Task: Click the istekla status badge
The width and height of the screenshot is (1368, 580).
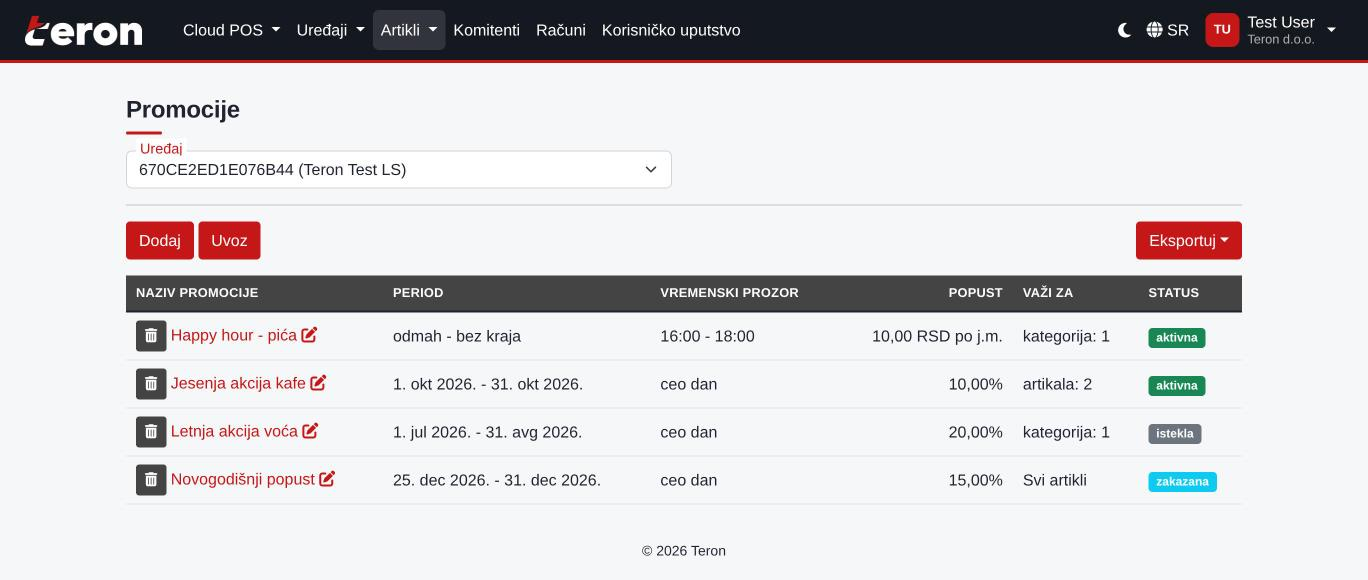Action: click(1175, 434)
